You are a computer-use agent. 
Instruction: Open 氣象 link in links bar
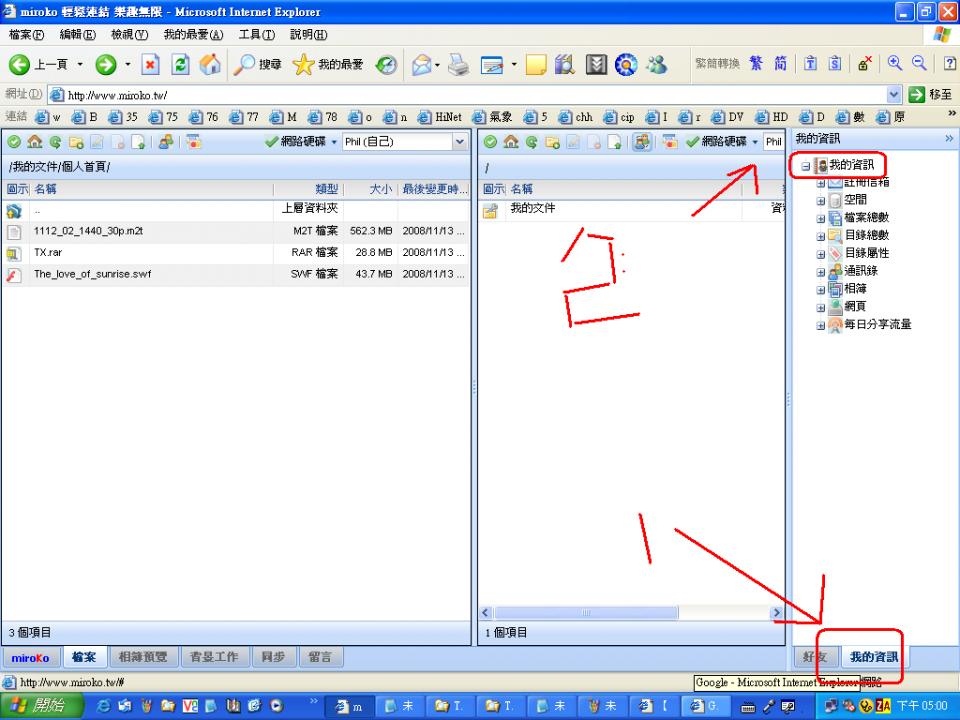point(492,116)
